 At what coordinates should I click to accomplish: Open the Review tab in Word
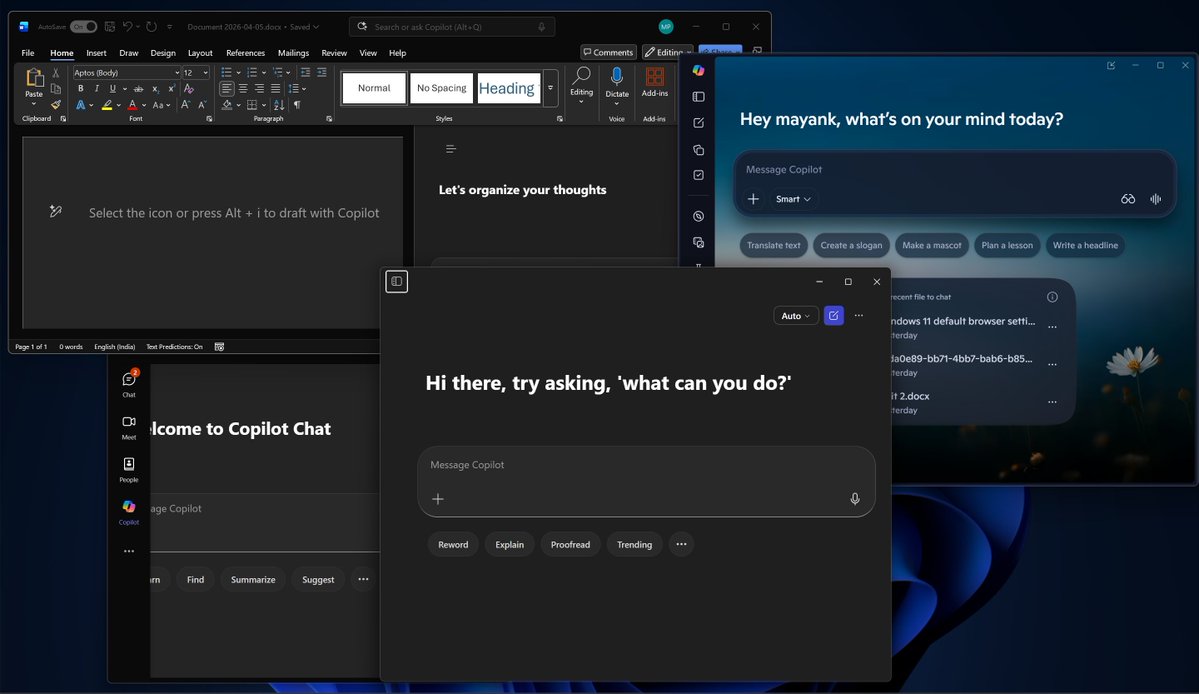334,53
